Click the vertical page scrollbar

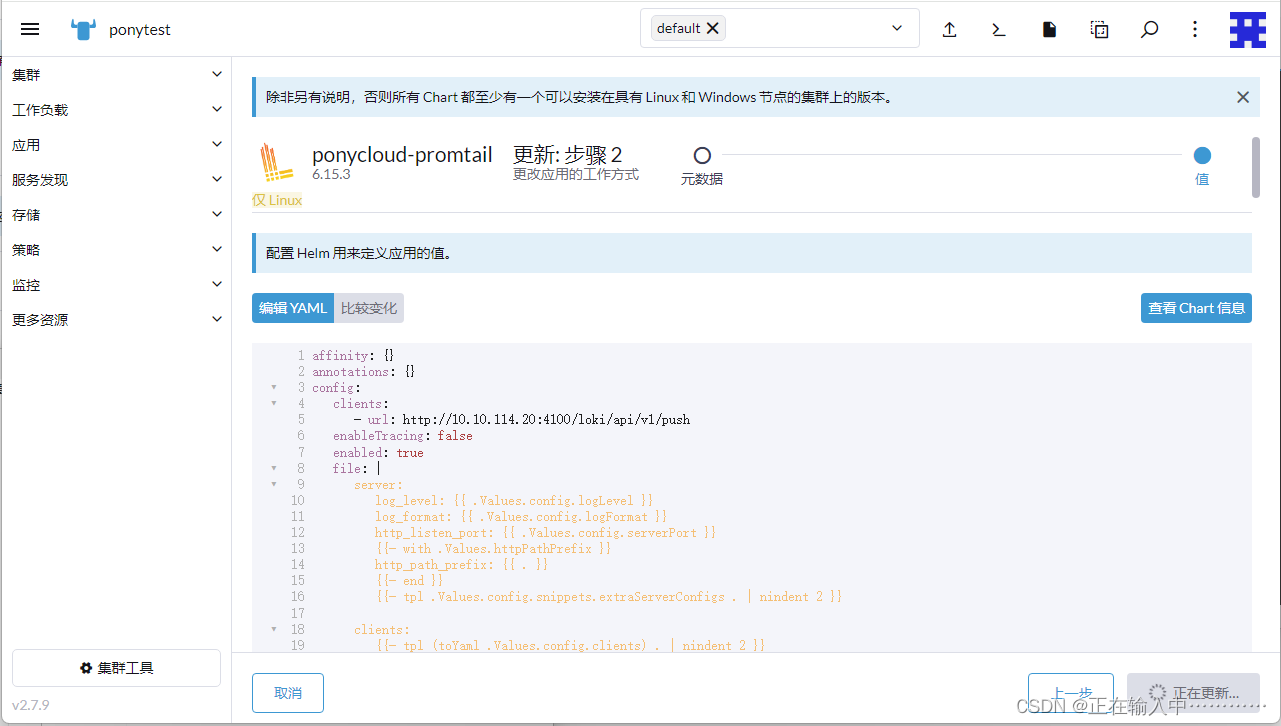pyautogui.click(x=1255, y=167)
